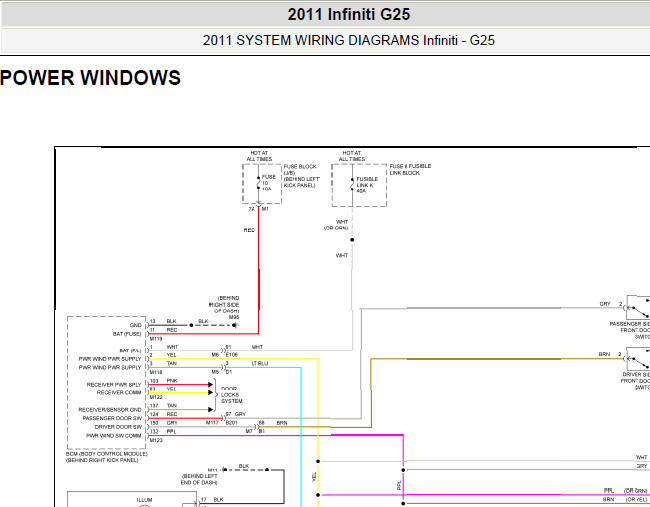
Task: Click the BCM Body Control Module label
Action: (107, 457)
